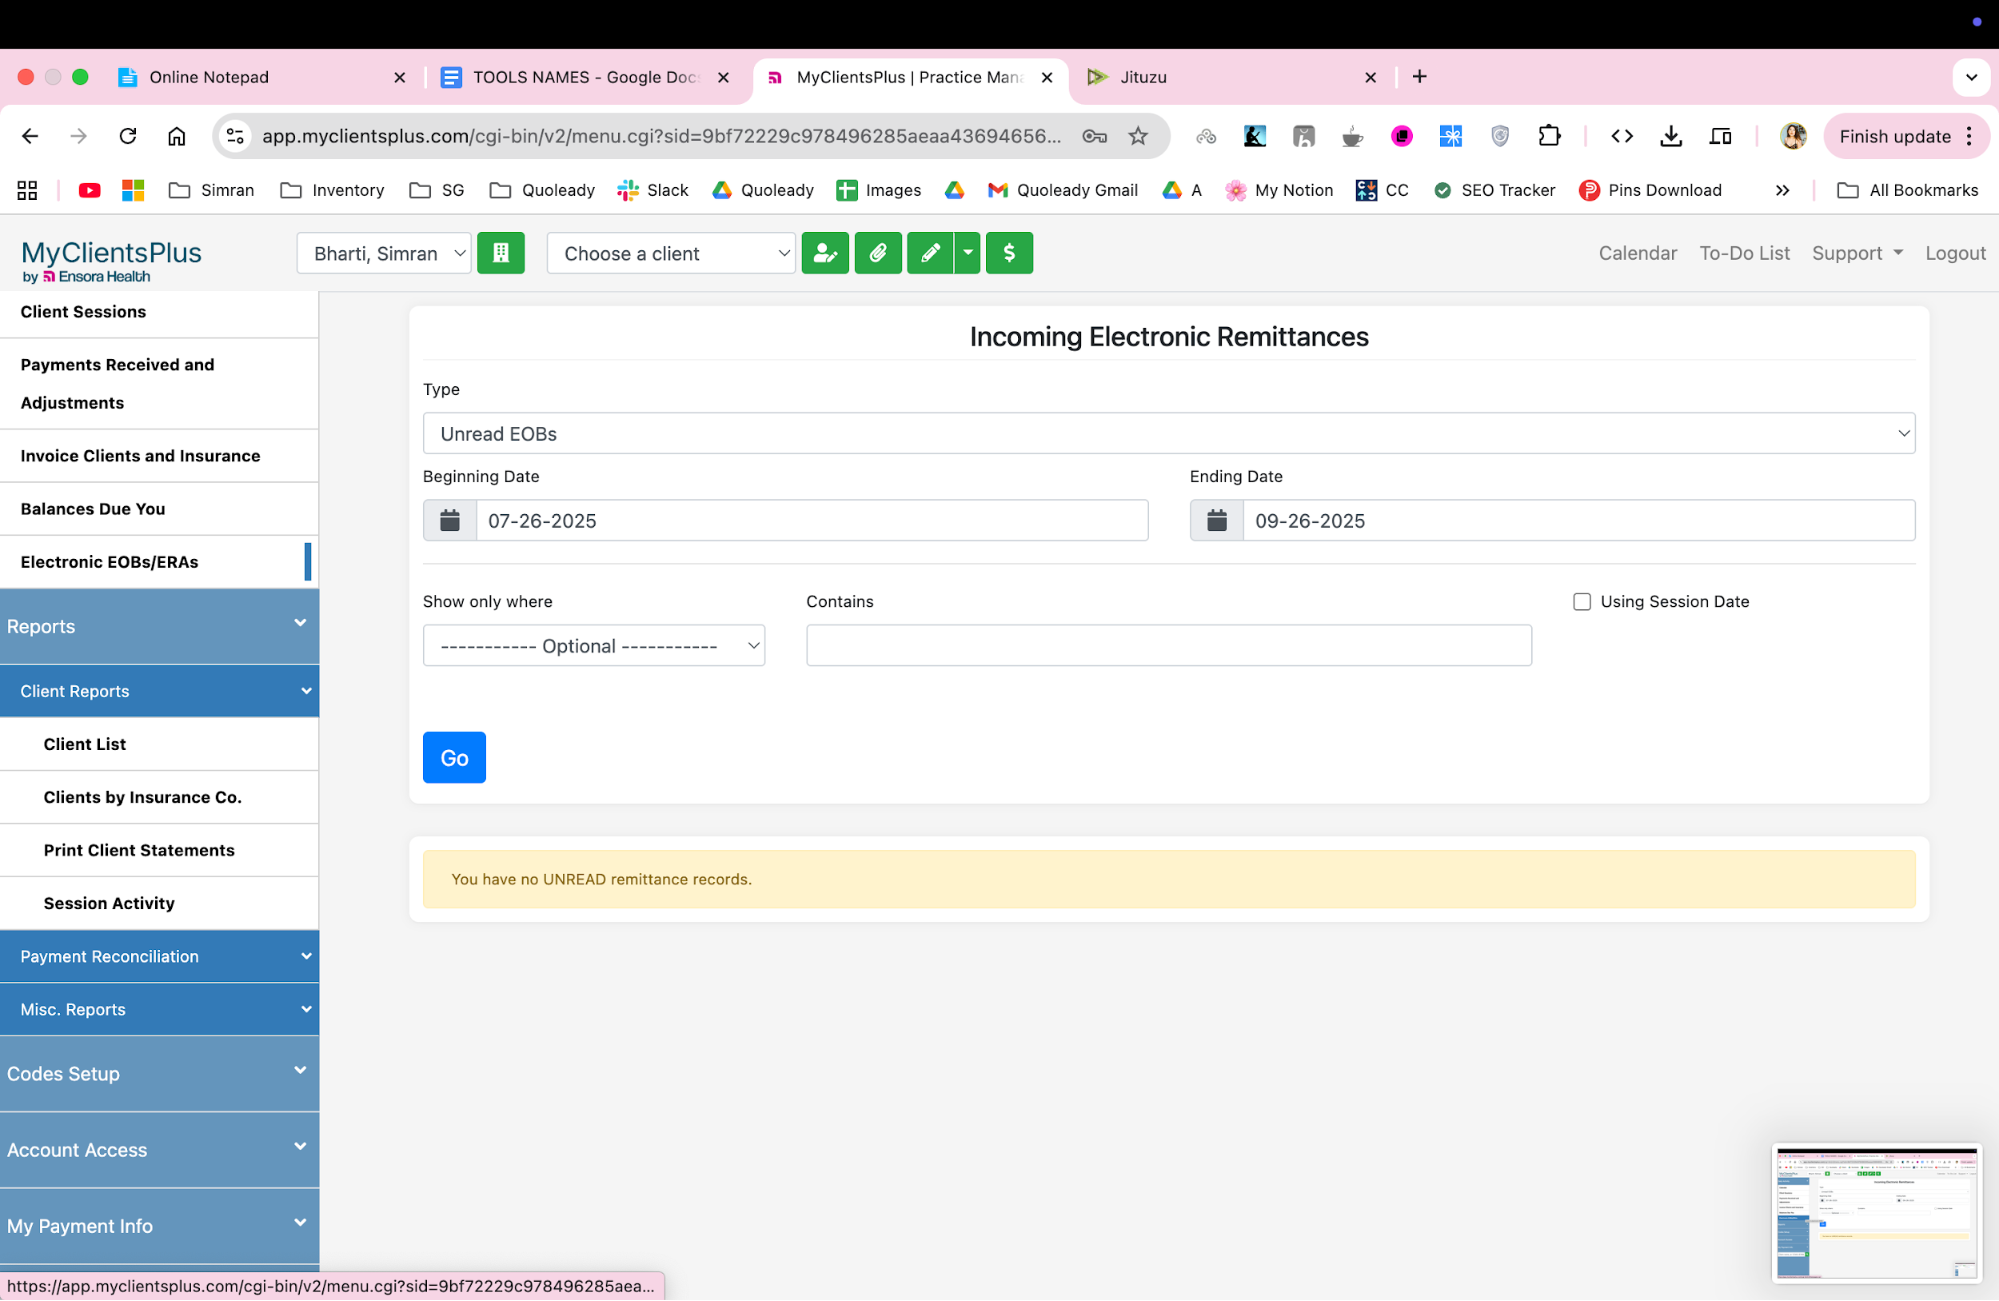
Task: Open the Ending Date calendar picker icon
Action: [1215, 520]
